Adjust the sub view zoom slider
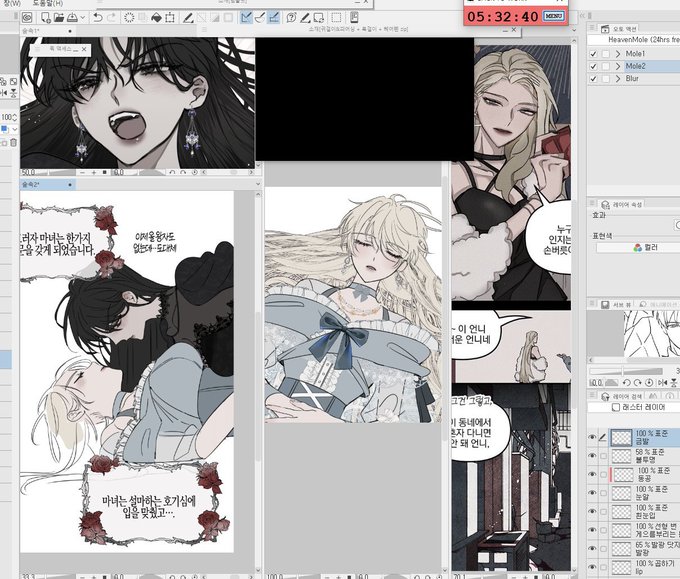 (625, 372)
